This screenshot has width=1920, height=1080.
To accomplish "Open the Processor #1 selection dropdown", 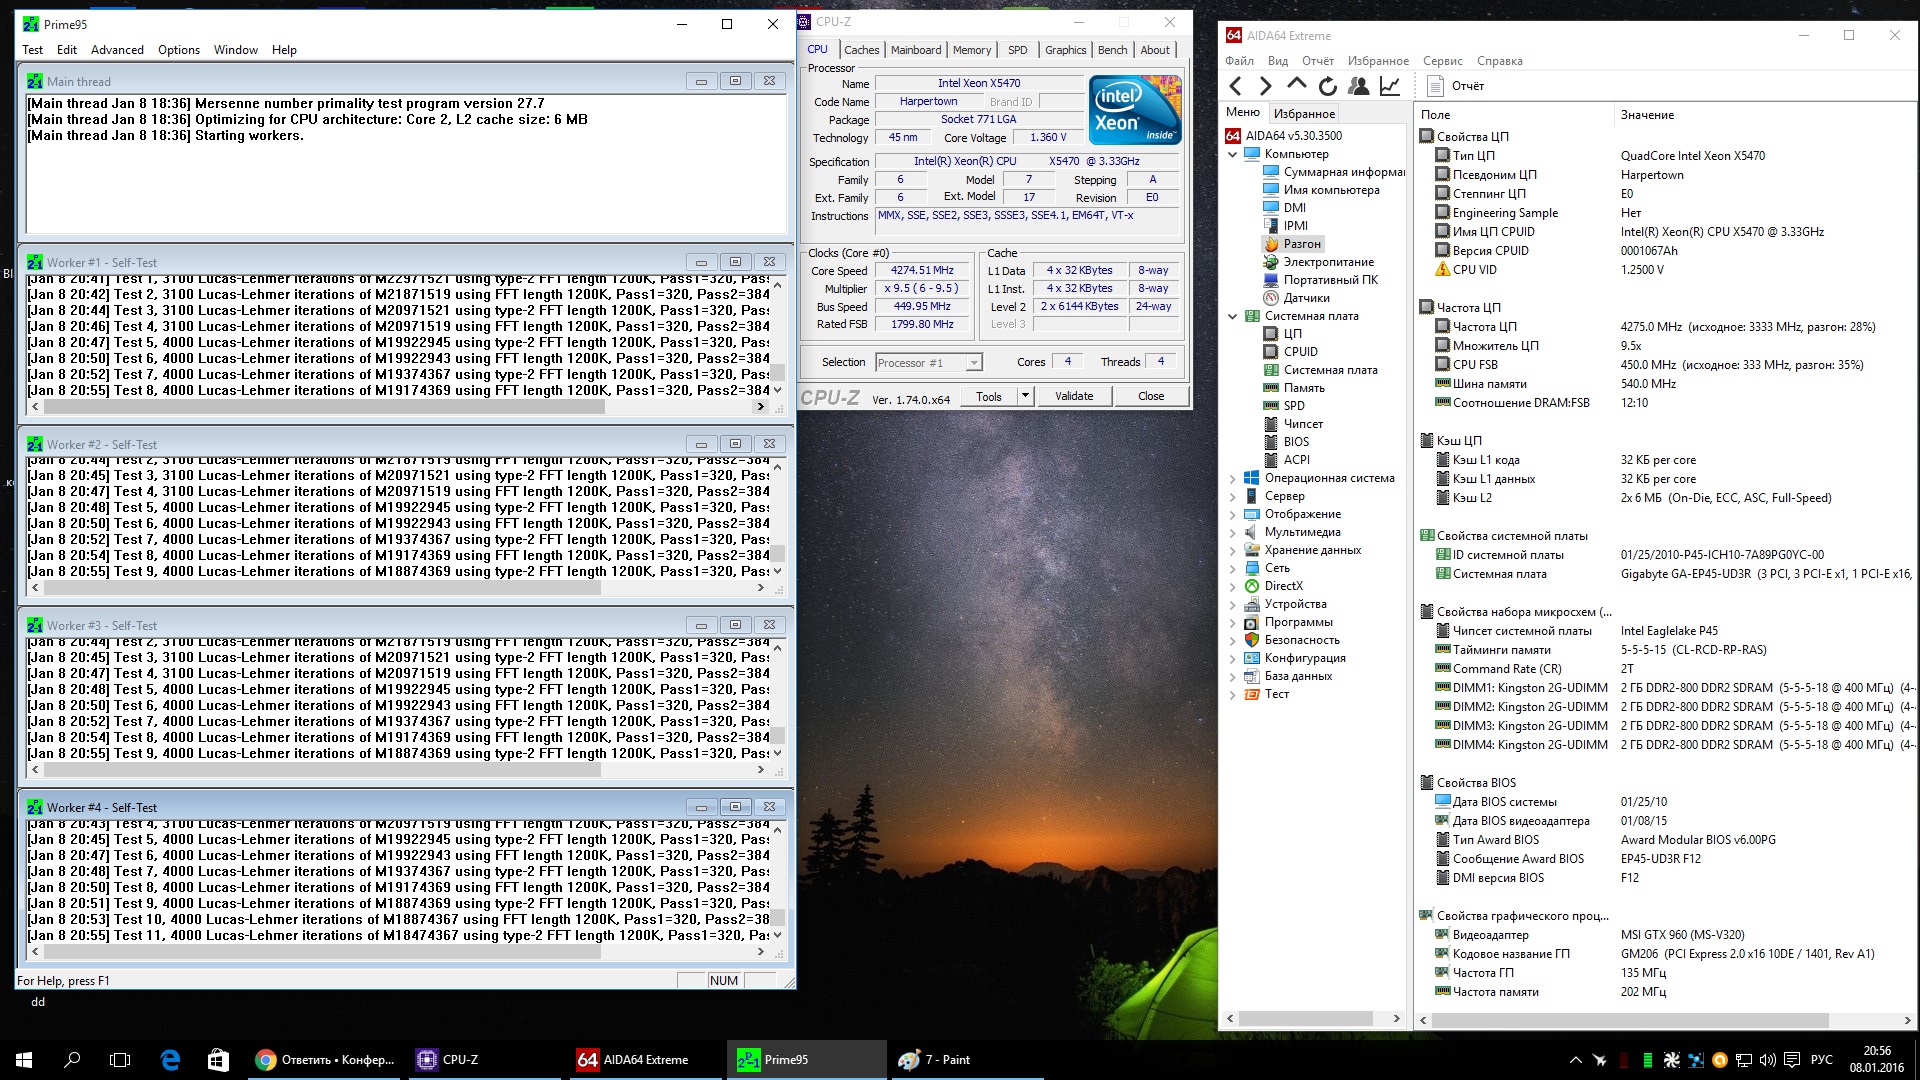I will click(974, 363).
